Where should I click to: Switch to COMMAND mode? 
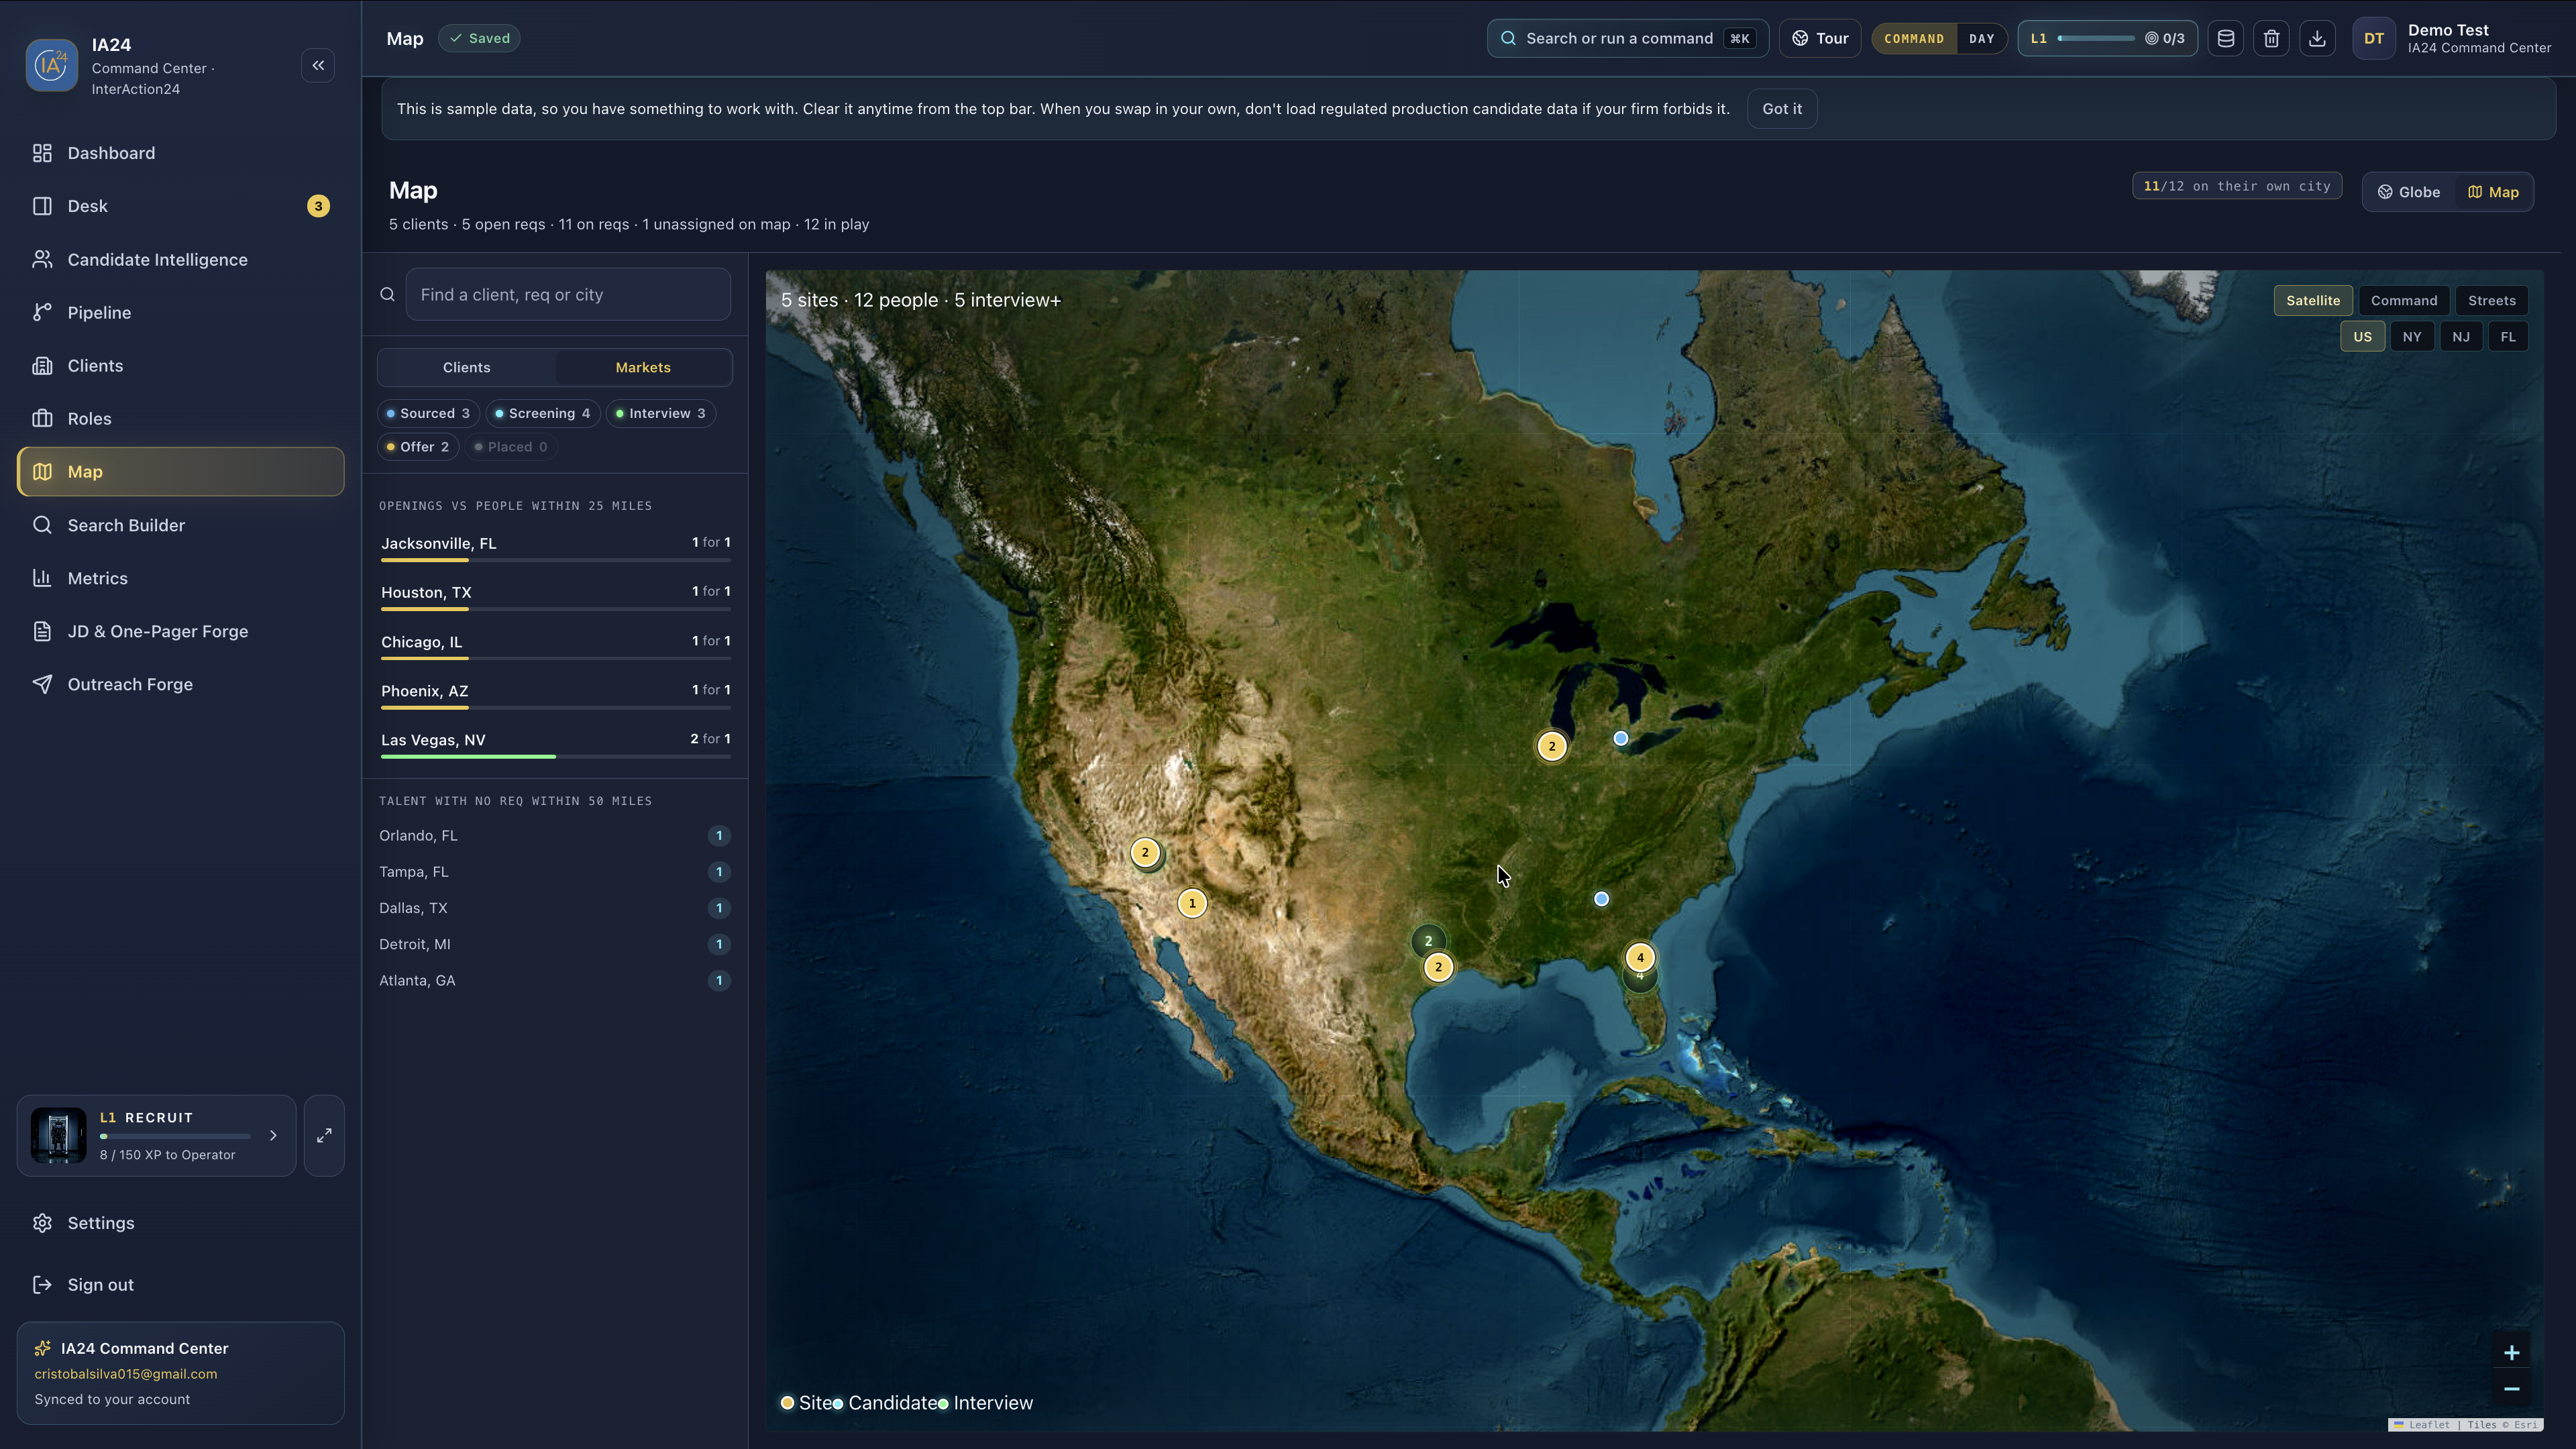[x=1914, y=38]
